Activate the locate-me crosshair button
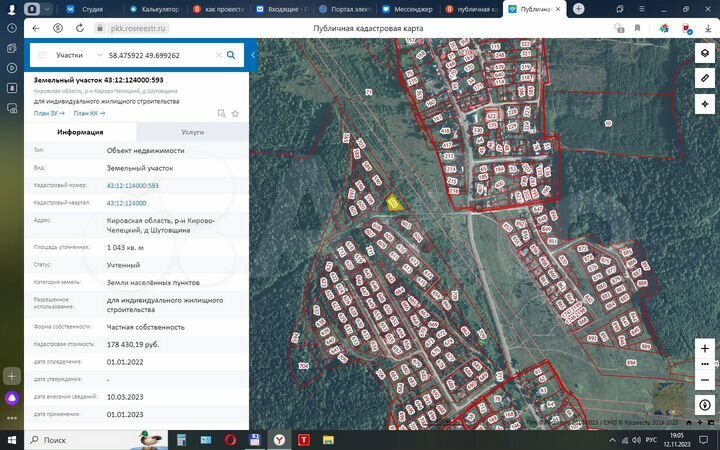The height and width of the screenshot is (450, 720). point(705,103)
